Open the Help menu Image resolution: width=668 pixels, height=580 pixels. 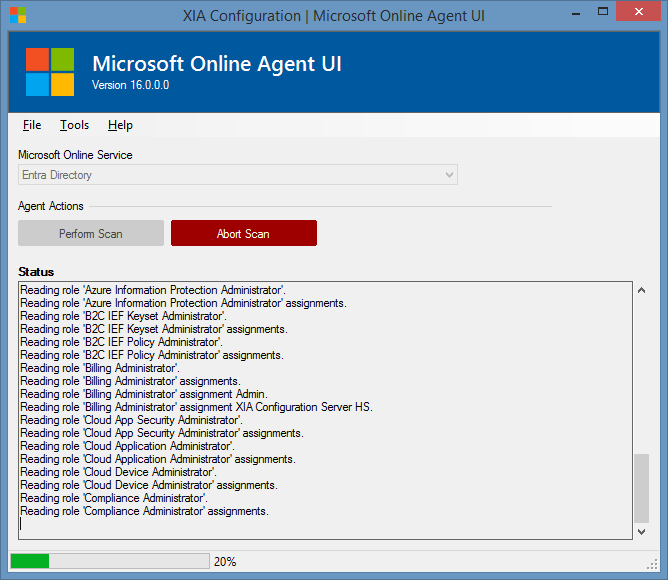[x=120, y=125]
